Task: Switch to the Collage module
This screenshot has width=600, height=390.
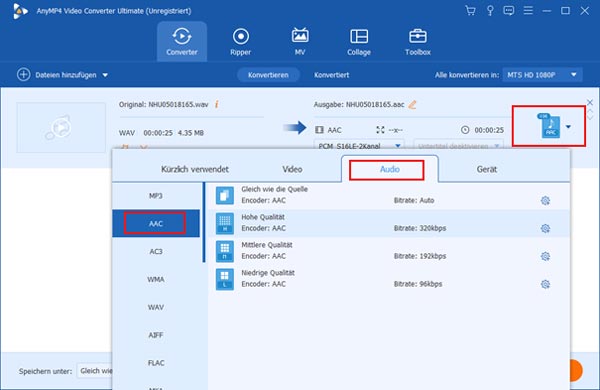Action: 359,42
